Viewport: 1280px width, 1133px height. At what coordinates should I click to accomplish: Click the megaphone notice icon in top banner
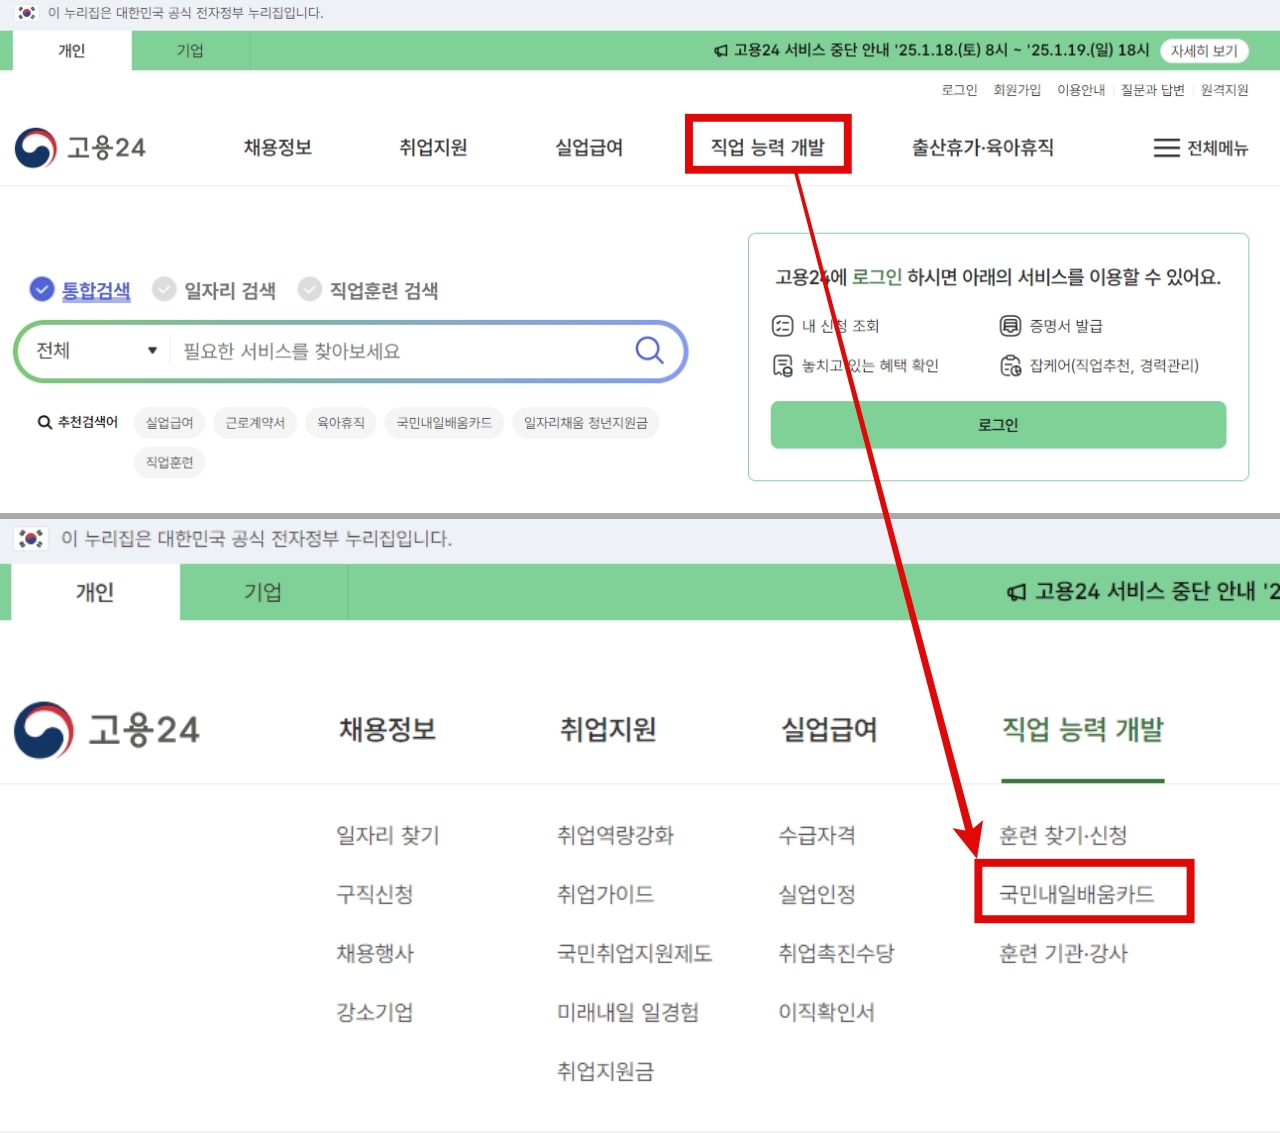pyautogui.click(x=721, y=51)
